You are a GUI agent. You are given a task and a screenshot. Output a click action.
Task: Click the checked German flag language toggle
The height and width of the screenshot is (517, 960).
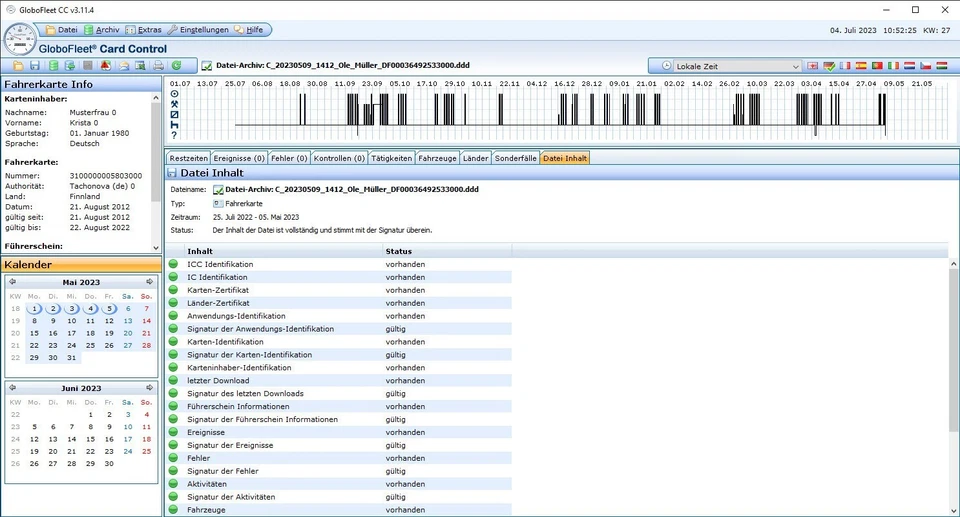tap(829, 66)
